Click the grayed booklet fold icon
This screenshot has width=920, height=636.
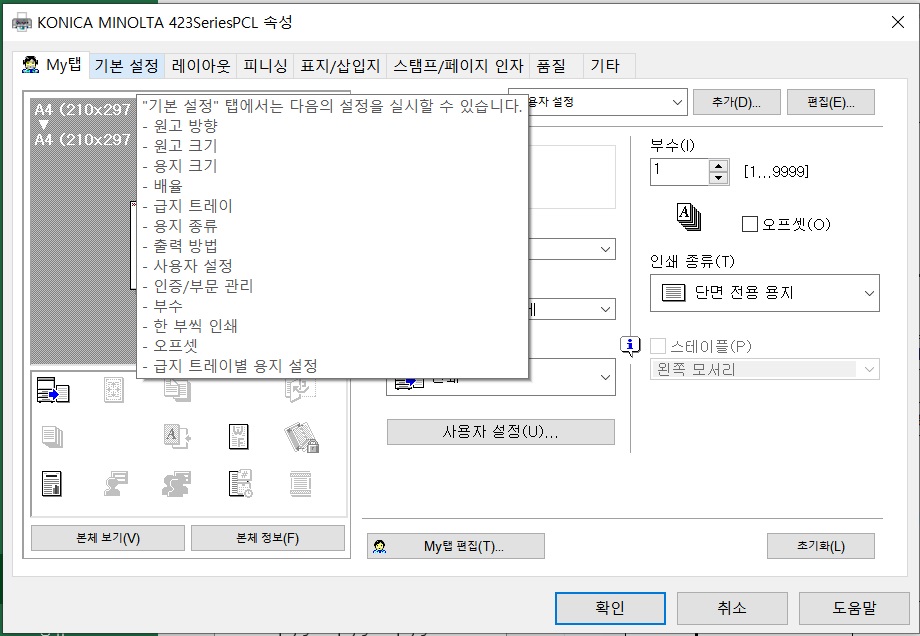click(300, 391)
